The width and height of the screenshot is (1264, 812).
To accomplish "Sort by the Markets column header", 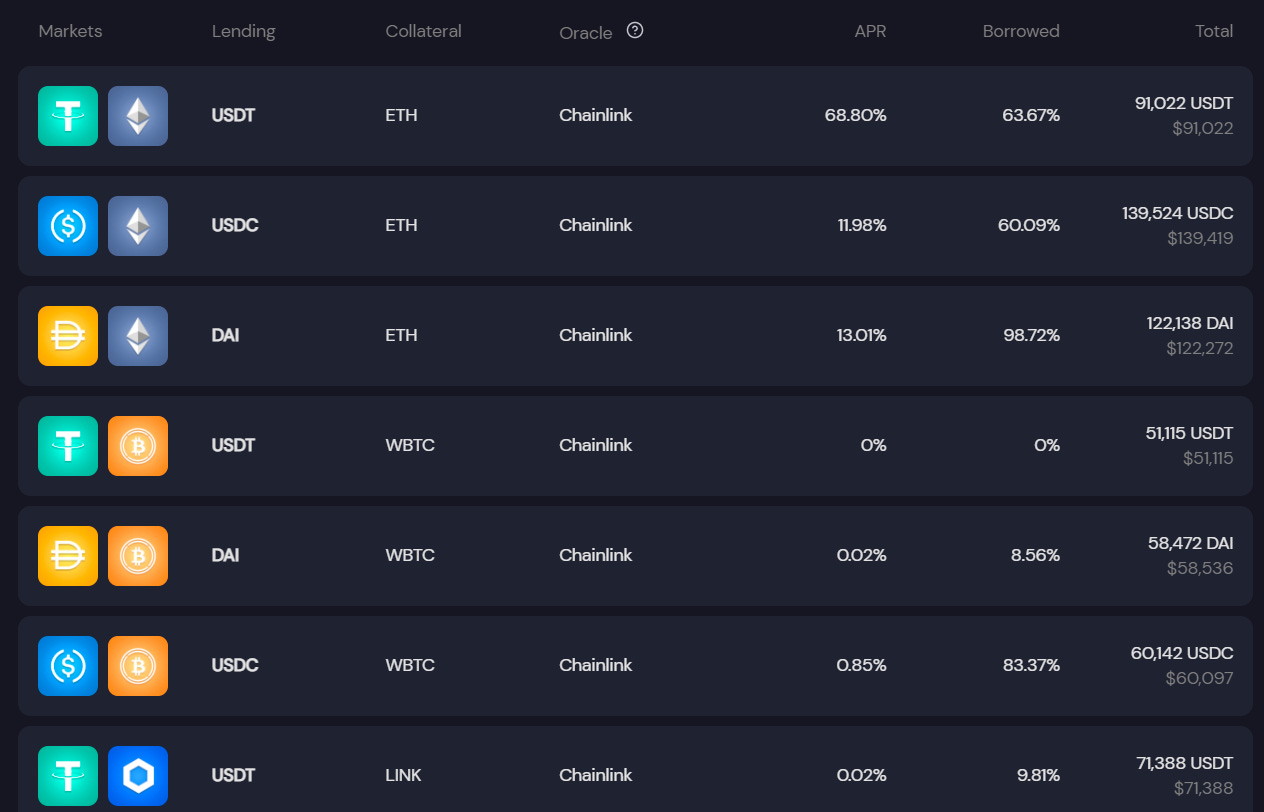I will tap(70, 31).
